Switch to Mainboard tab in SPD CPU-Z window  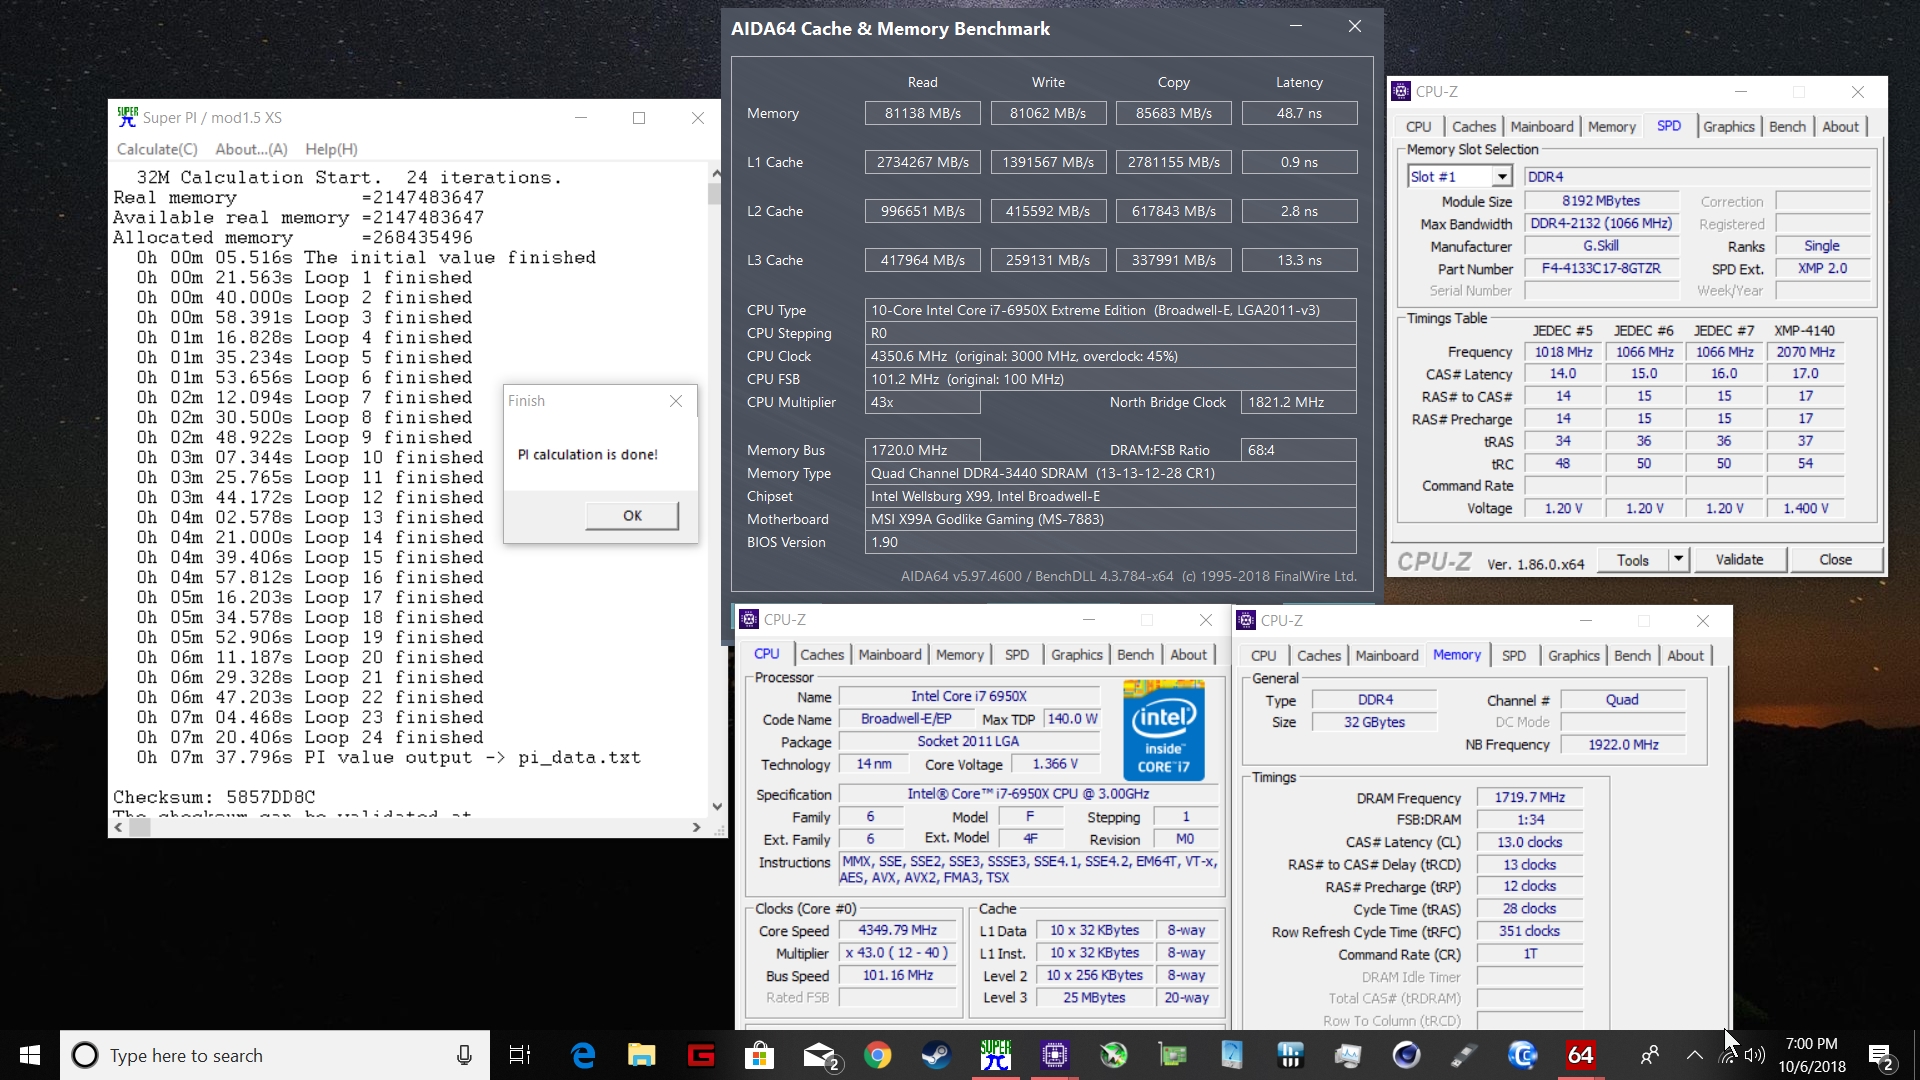coord(1541,127)
